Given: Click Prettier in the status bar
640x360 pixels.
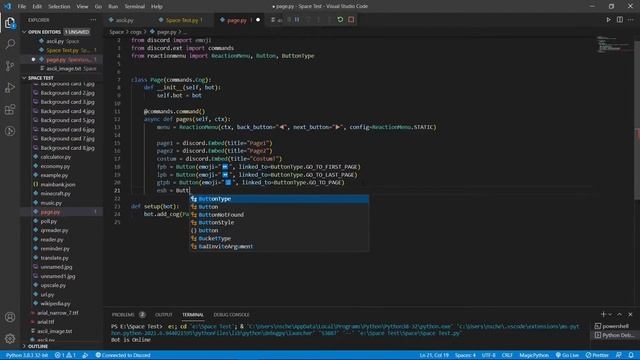Looking at the screenshot, I should 597,355.
